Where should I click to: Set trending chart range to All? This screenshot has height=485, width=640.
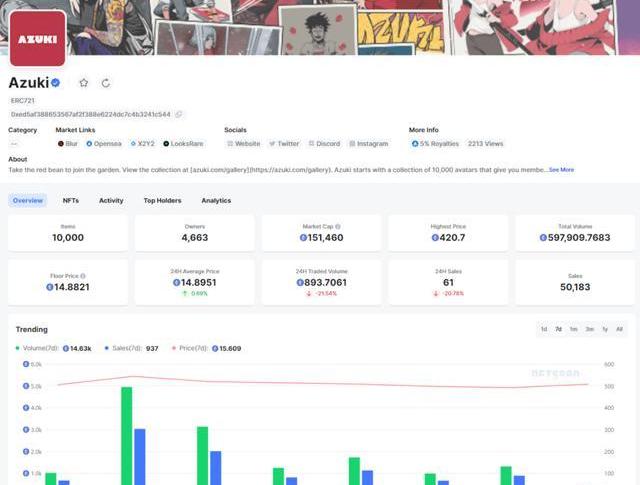tap(619, 329)
